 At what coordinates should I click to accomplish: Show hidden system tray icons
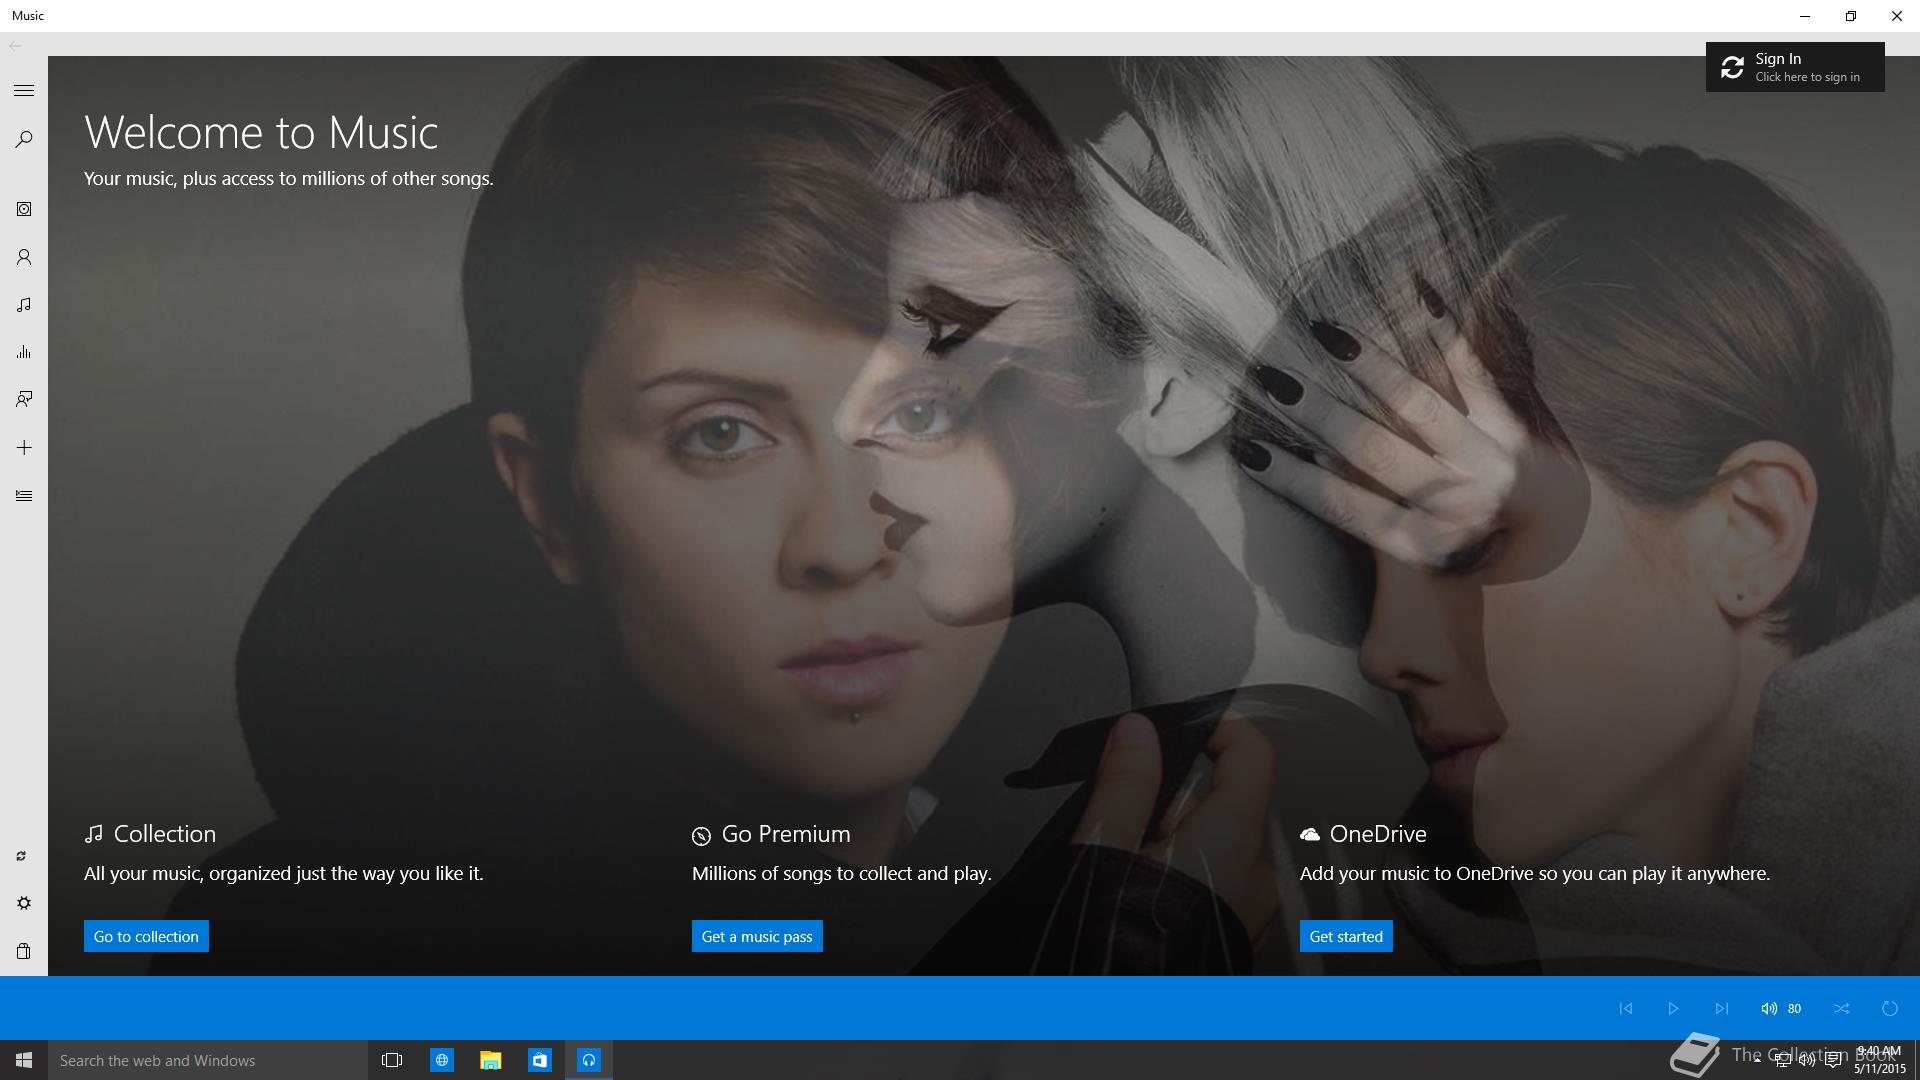click(1757, 1060)
